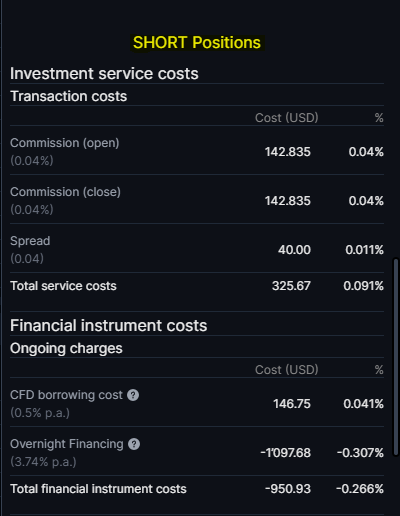400x516 pixels.
Task: Click the Commission (open) label
Action: pyautogui.click(x=65, y=143)
